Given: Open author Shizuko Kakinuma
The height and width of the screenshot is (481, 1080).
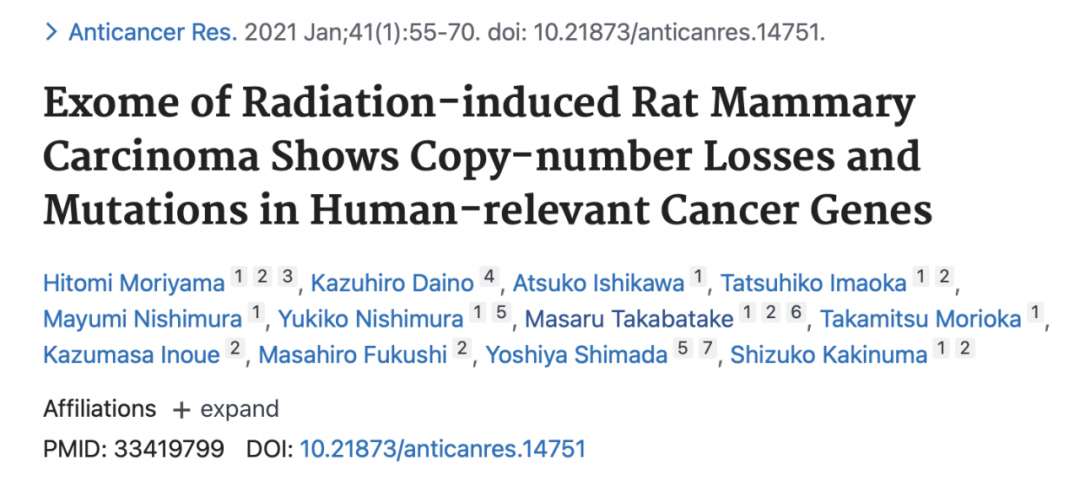Looking at the screenshot, I should tap(829, 354).
